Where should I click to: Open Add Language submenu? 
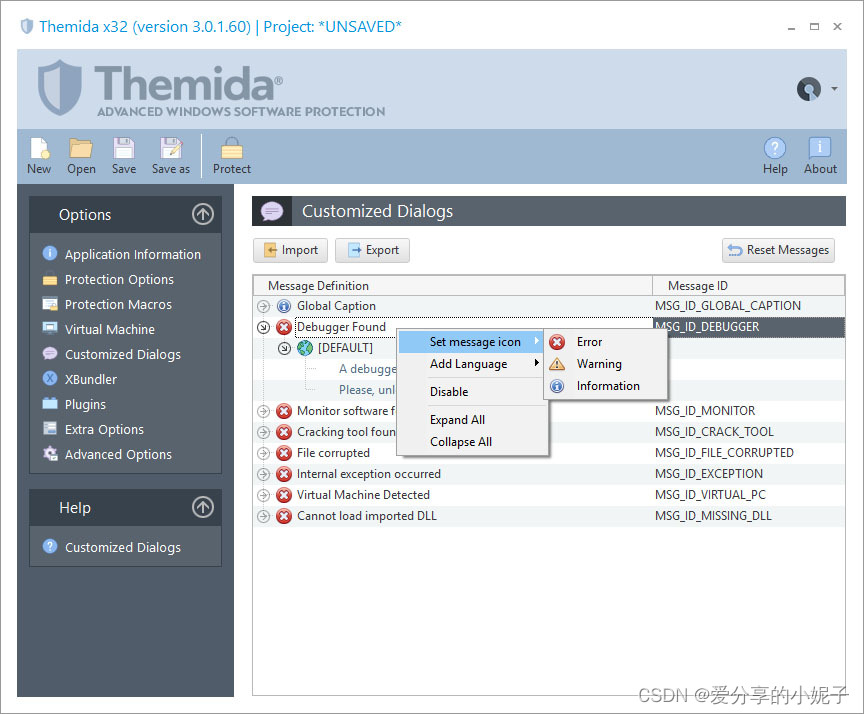471,364
